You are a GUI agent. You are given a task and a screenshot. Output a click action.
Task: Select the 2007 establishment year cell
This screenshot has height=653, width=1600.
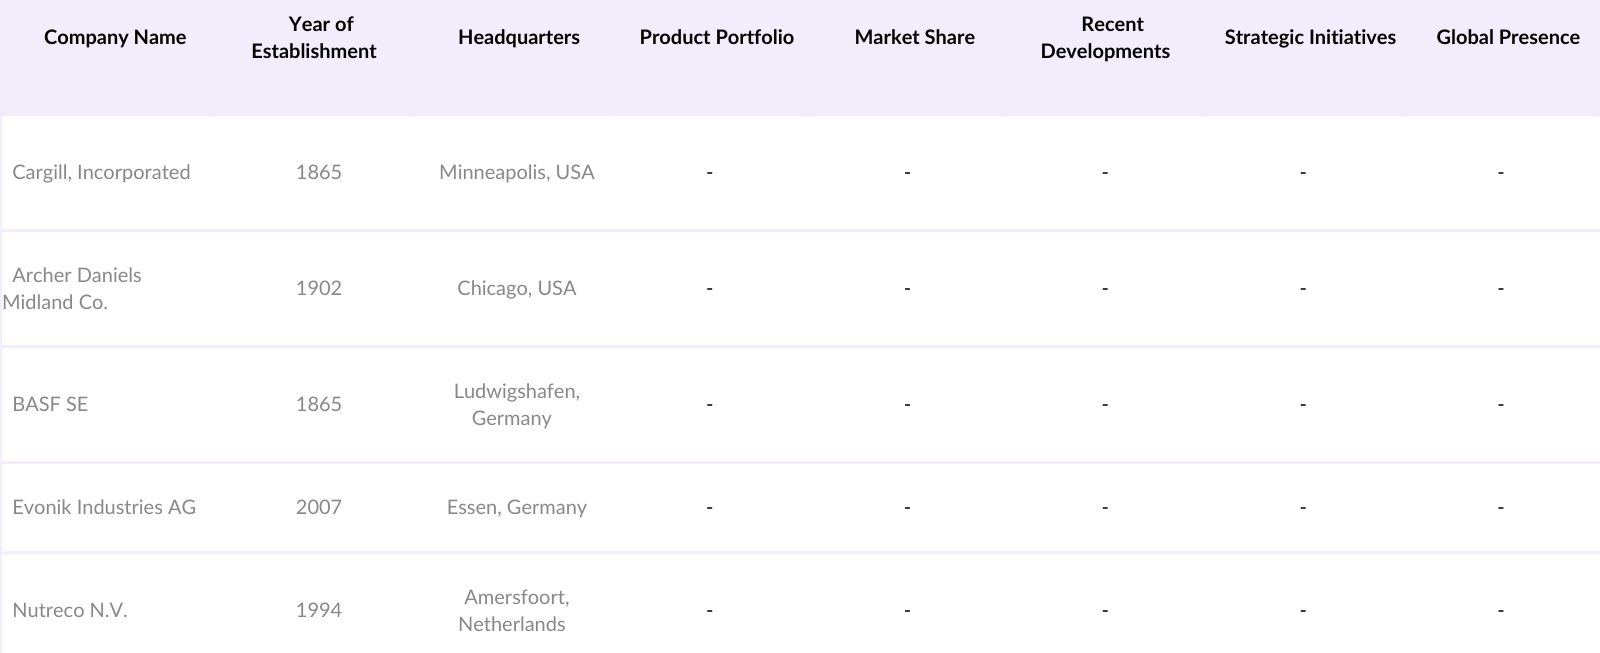point(318,507)
